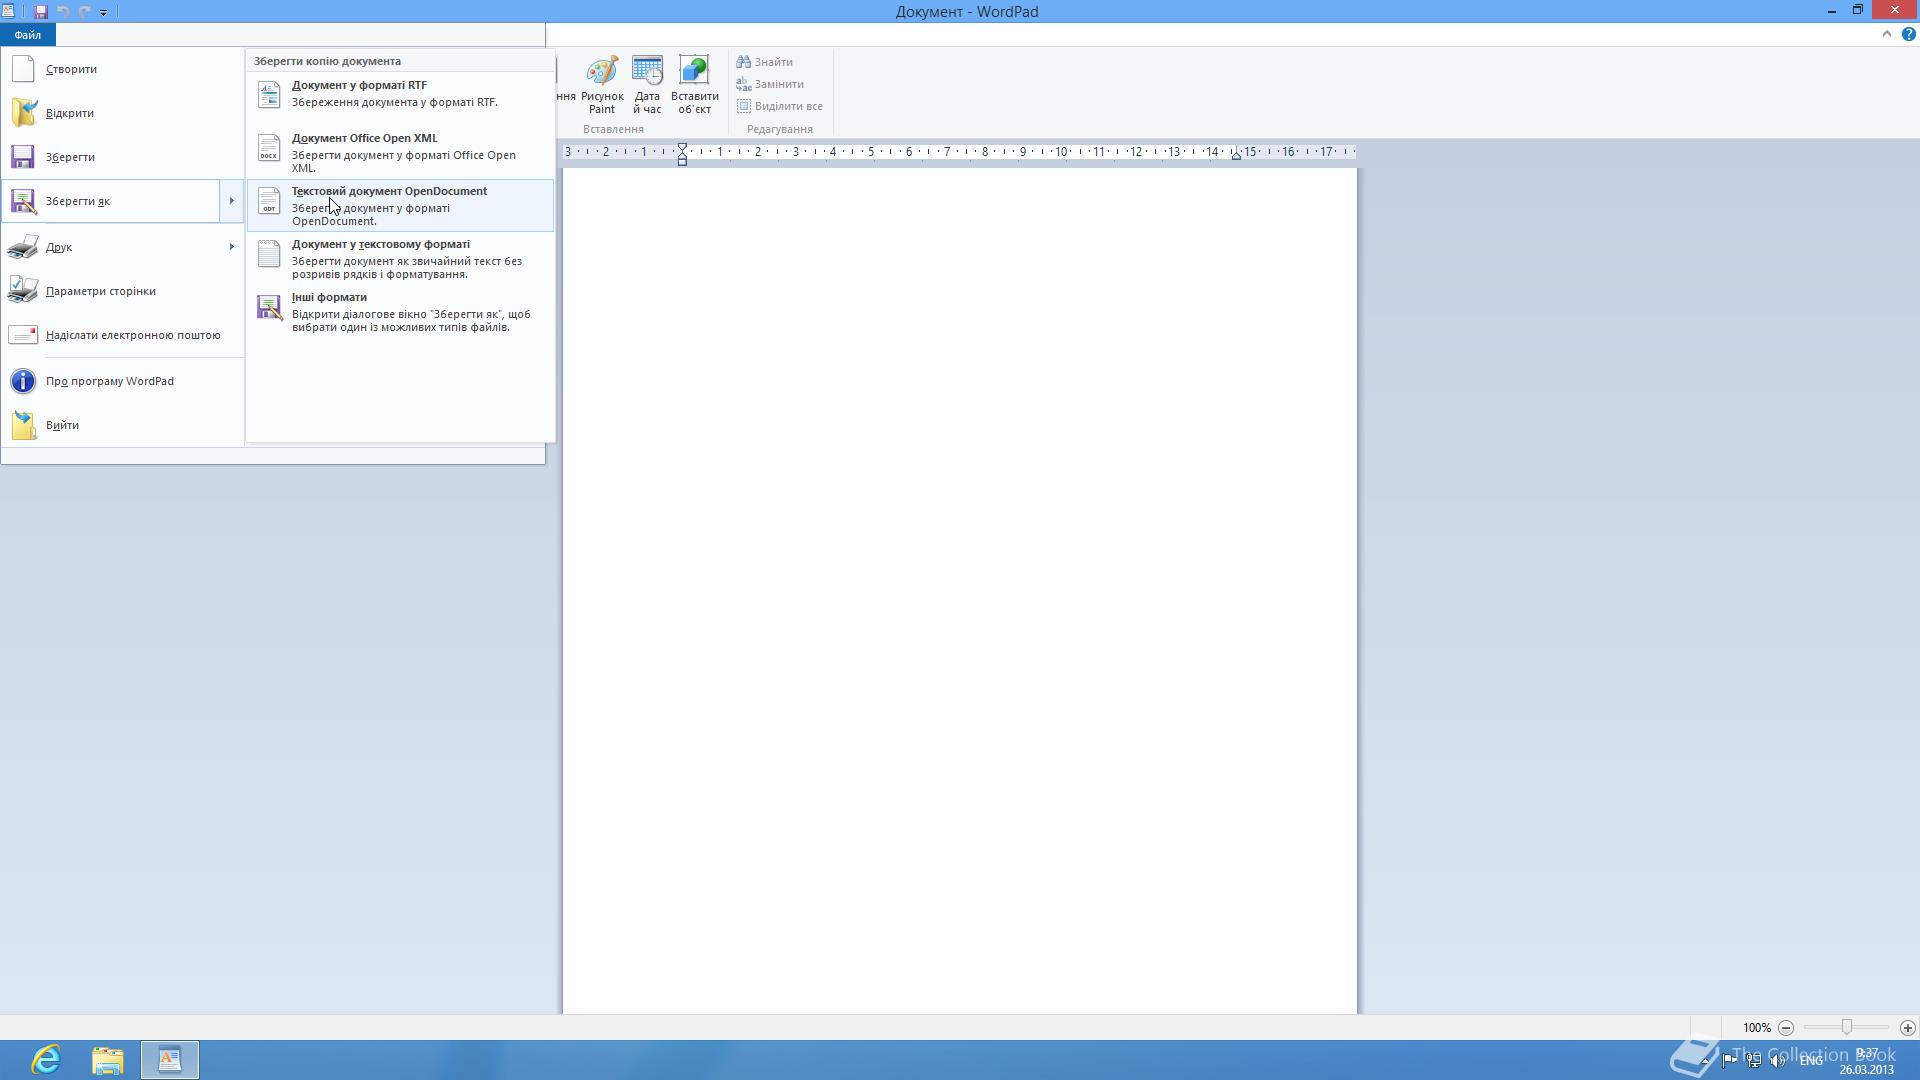Click the Надіслати електронною поштою envelope icon
The width and height of the screenshot is (1920, 1080).
coord(23,335)
